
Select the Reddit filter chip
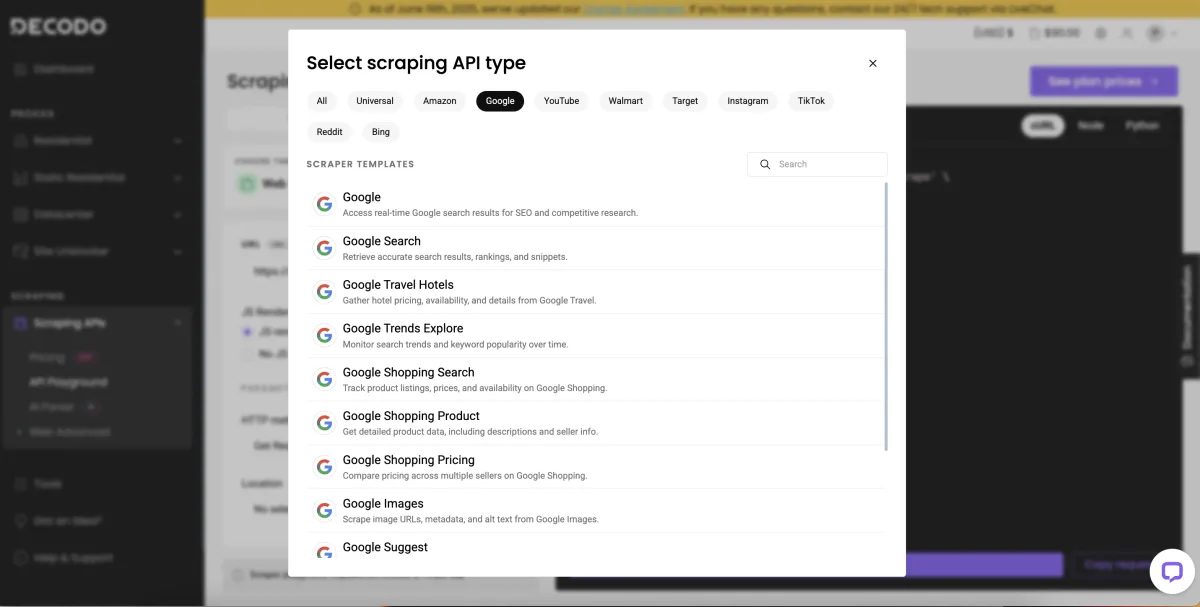(x=329, y=132)
